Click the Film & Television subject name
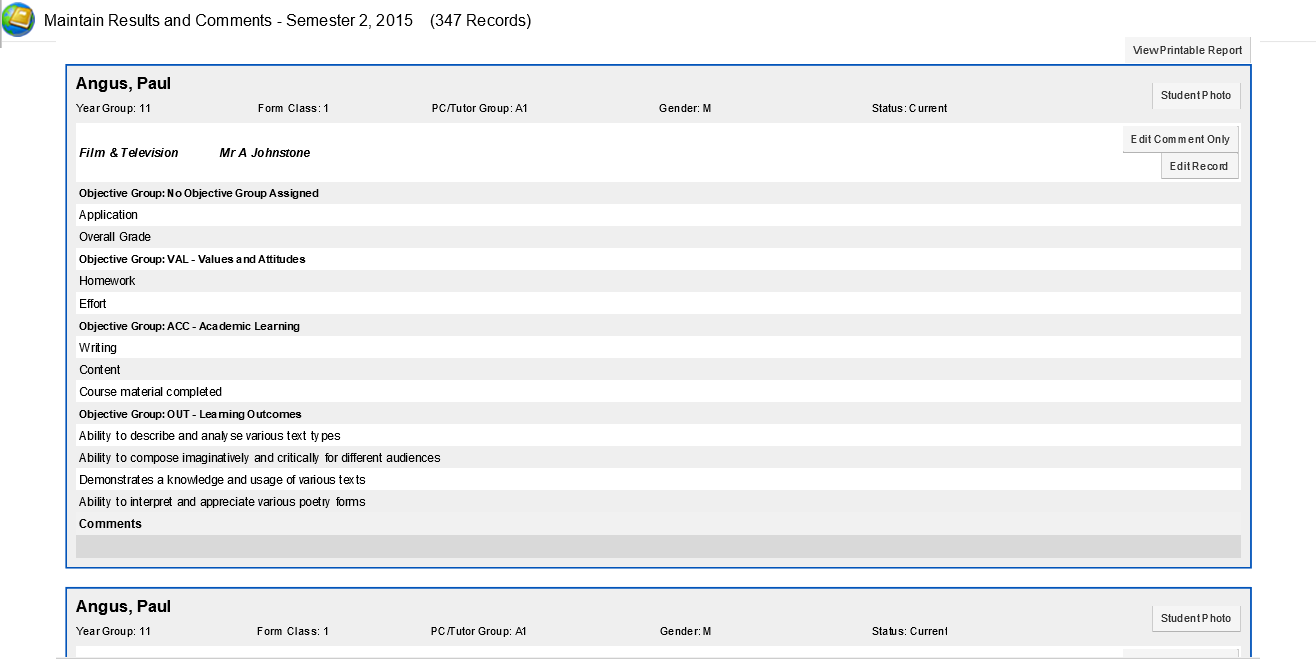 click(x=129, y=153)
